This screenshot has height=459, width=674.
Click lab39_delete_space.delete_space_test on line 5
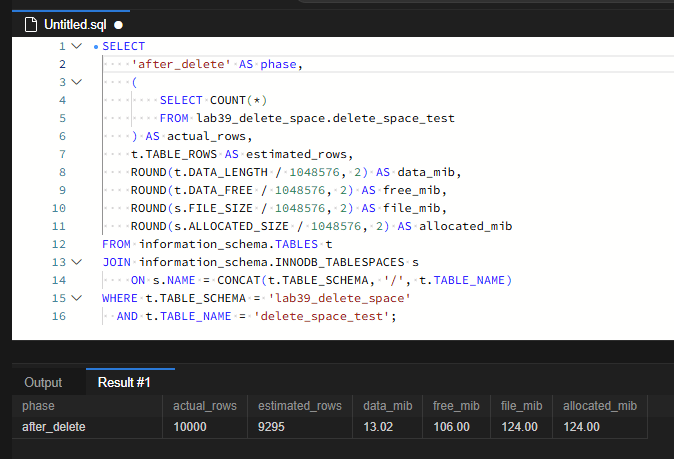pyautogui.click(x=325, y=118)
